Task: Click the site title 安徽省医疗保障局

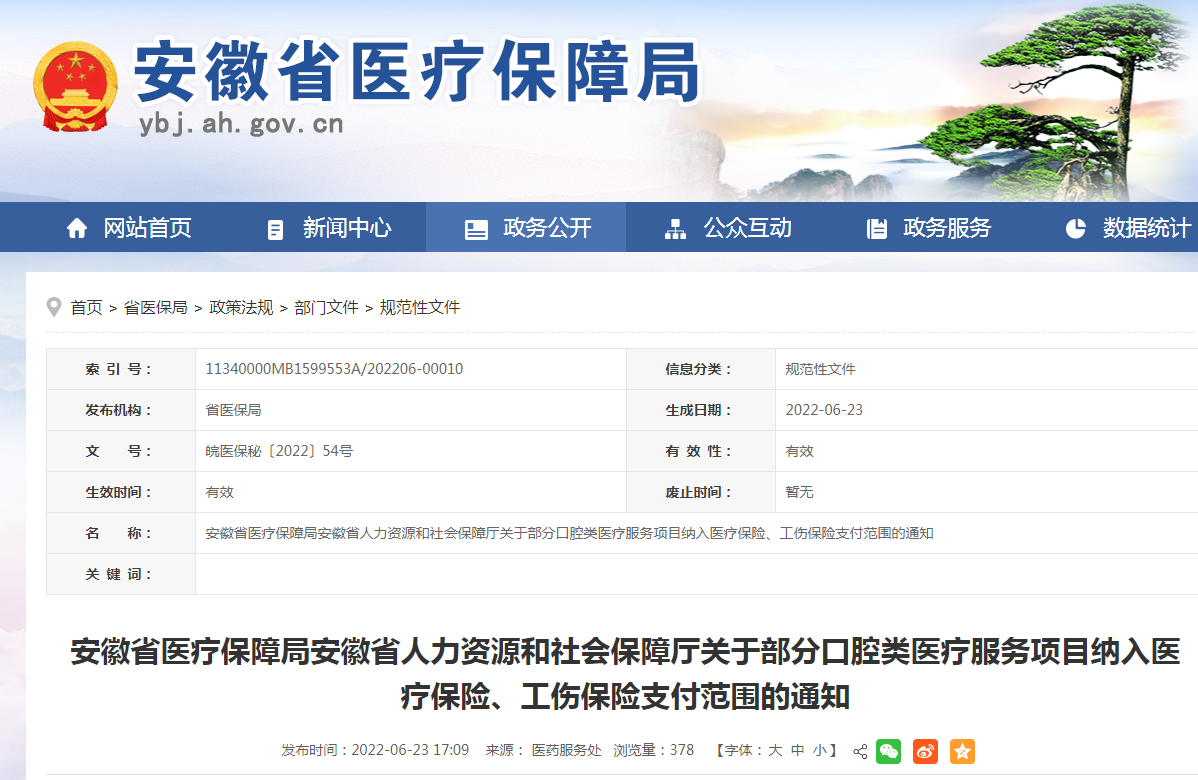Action: [417, 72]
